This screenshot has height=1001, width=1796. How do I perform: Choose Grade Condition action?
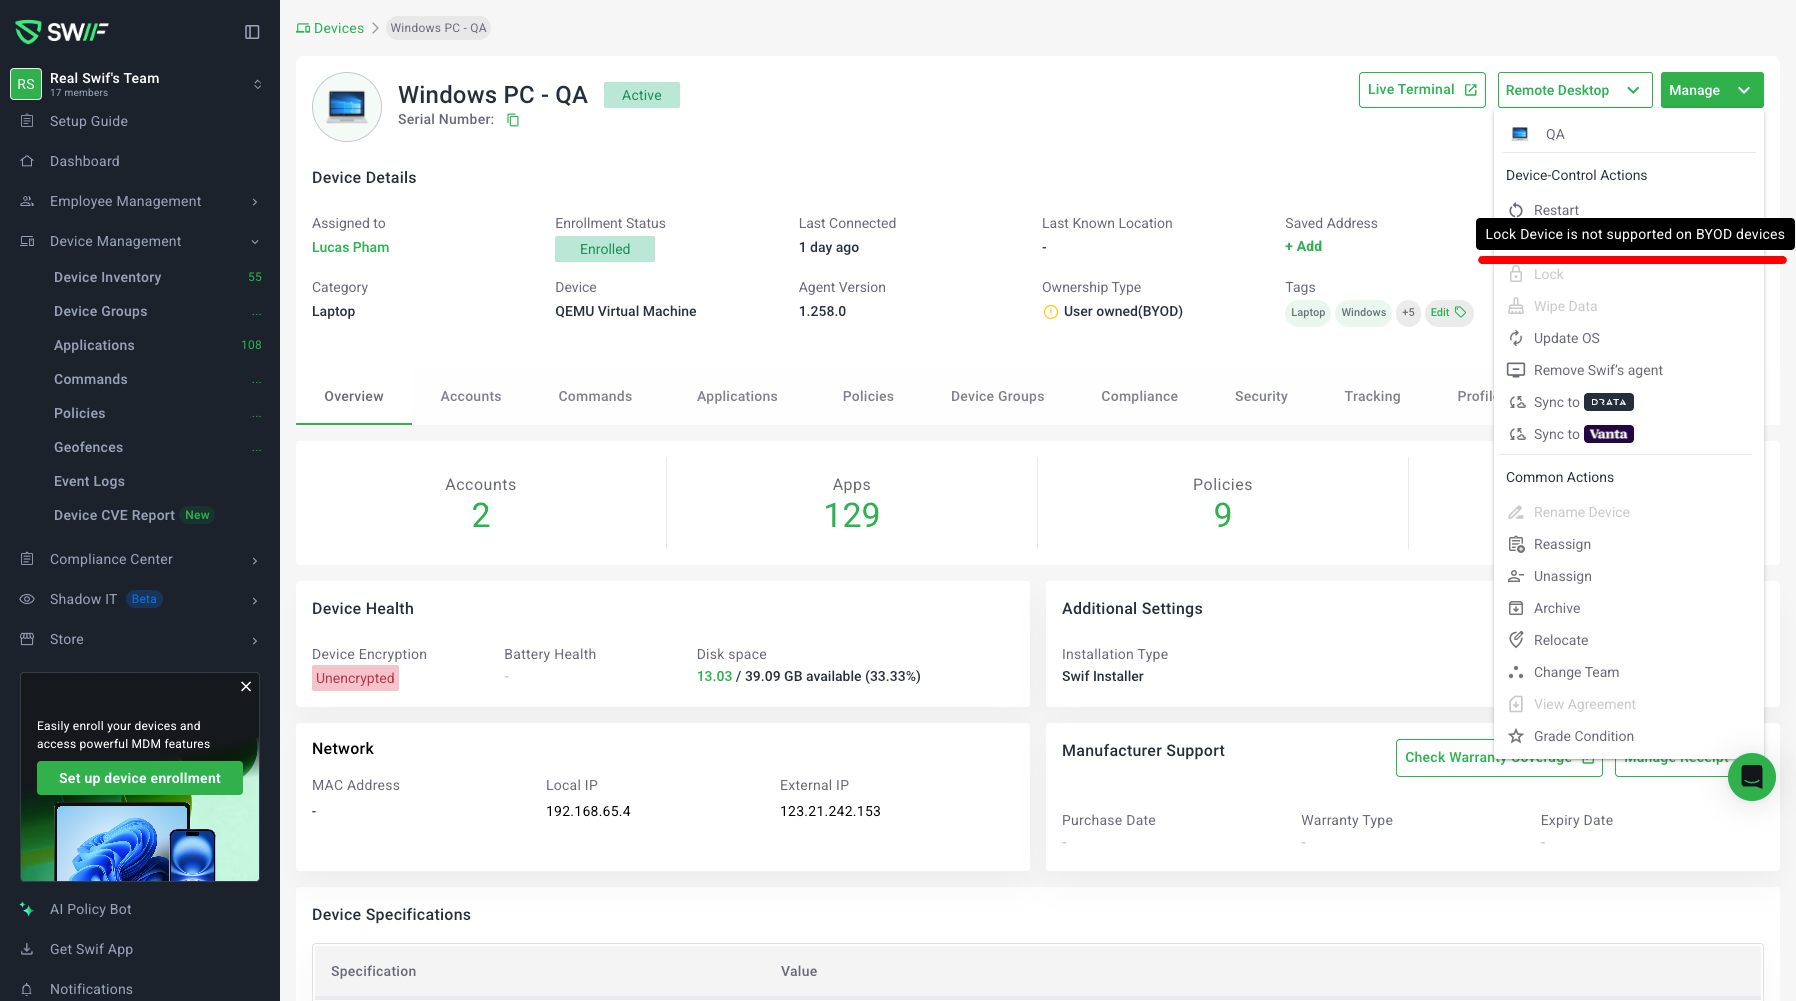click(1583, 736)
